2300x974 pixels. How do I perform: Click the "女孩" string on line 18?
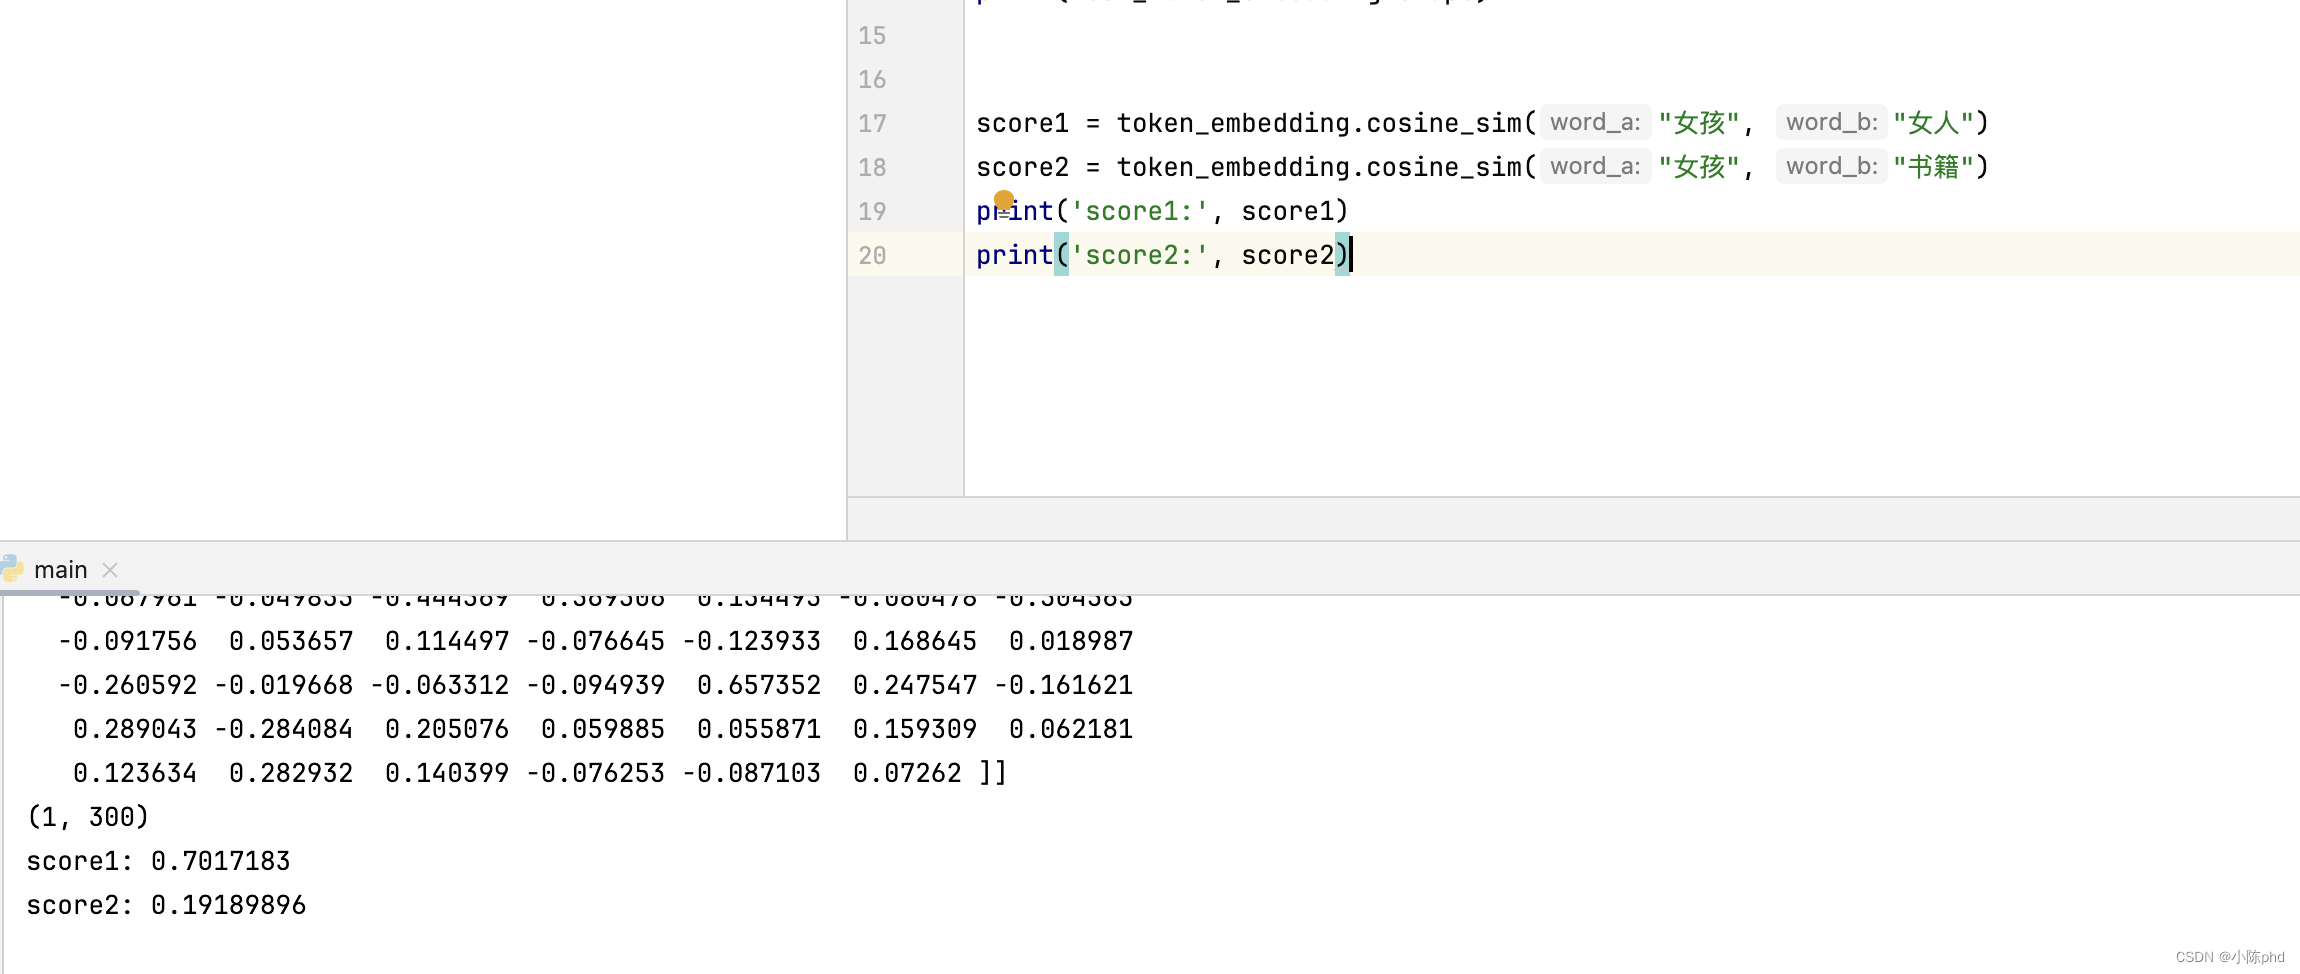pos(1699,167)
